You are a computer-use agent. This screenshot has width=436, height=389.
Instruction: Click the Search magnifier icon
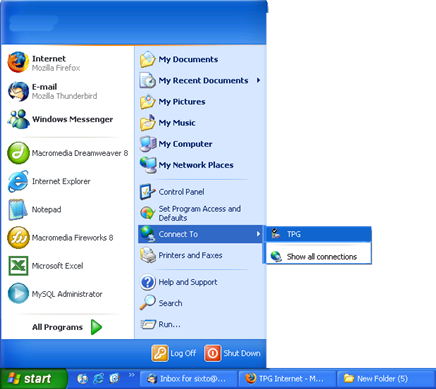(x=147, y=303)
